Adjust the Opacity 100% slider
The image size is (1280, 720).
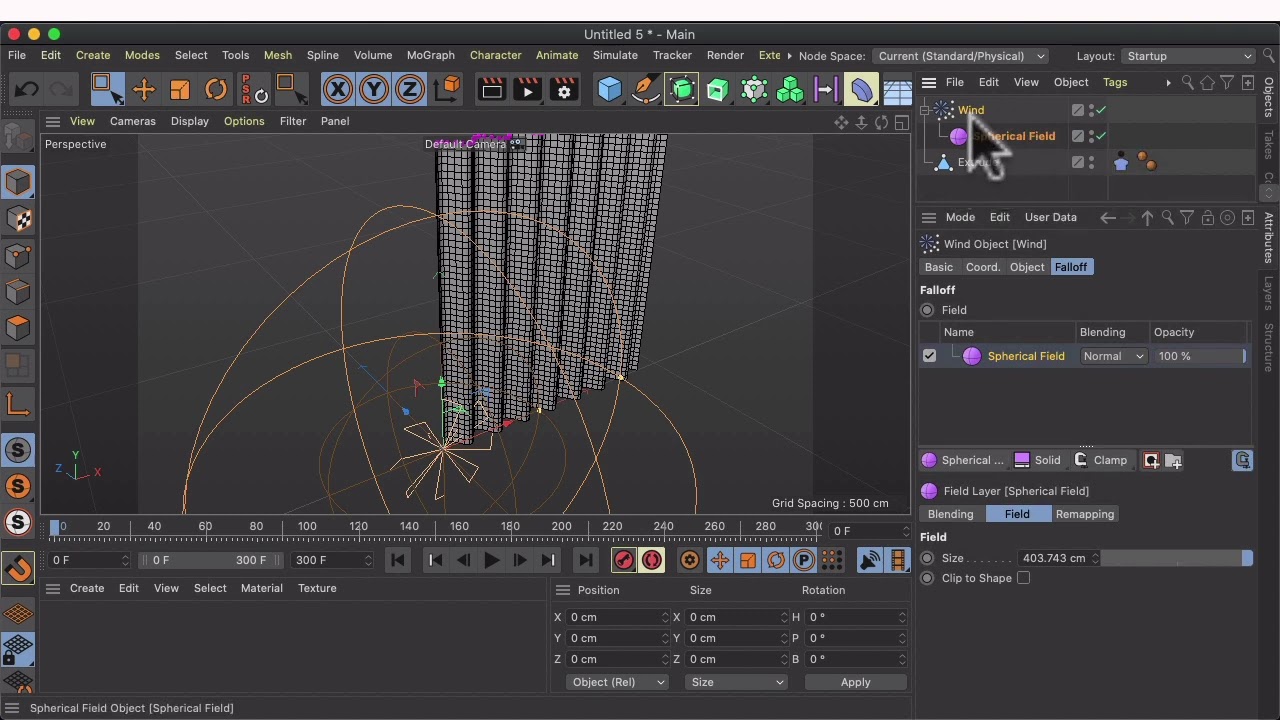[1201, 356]
